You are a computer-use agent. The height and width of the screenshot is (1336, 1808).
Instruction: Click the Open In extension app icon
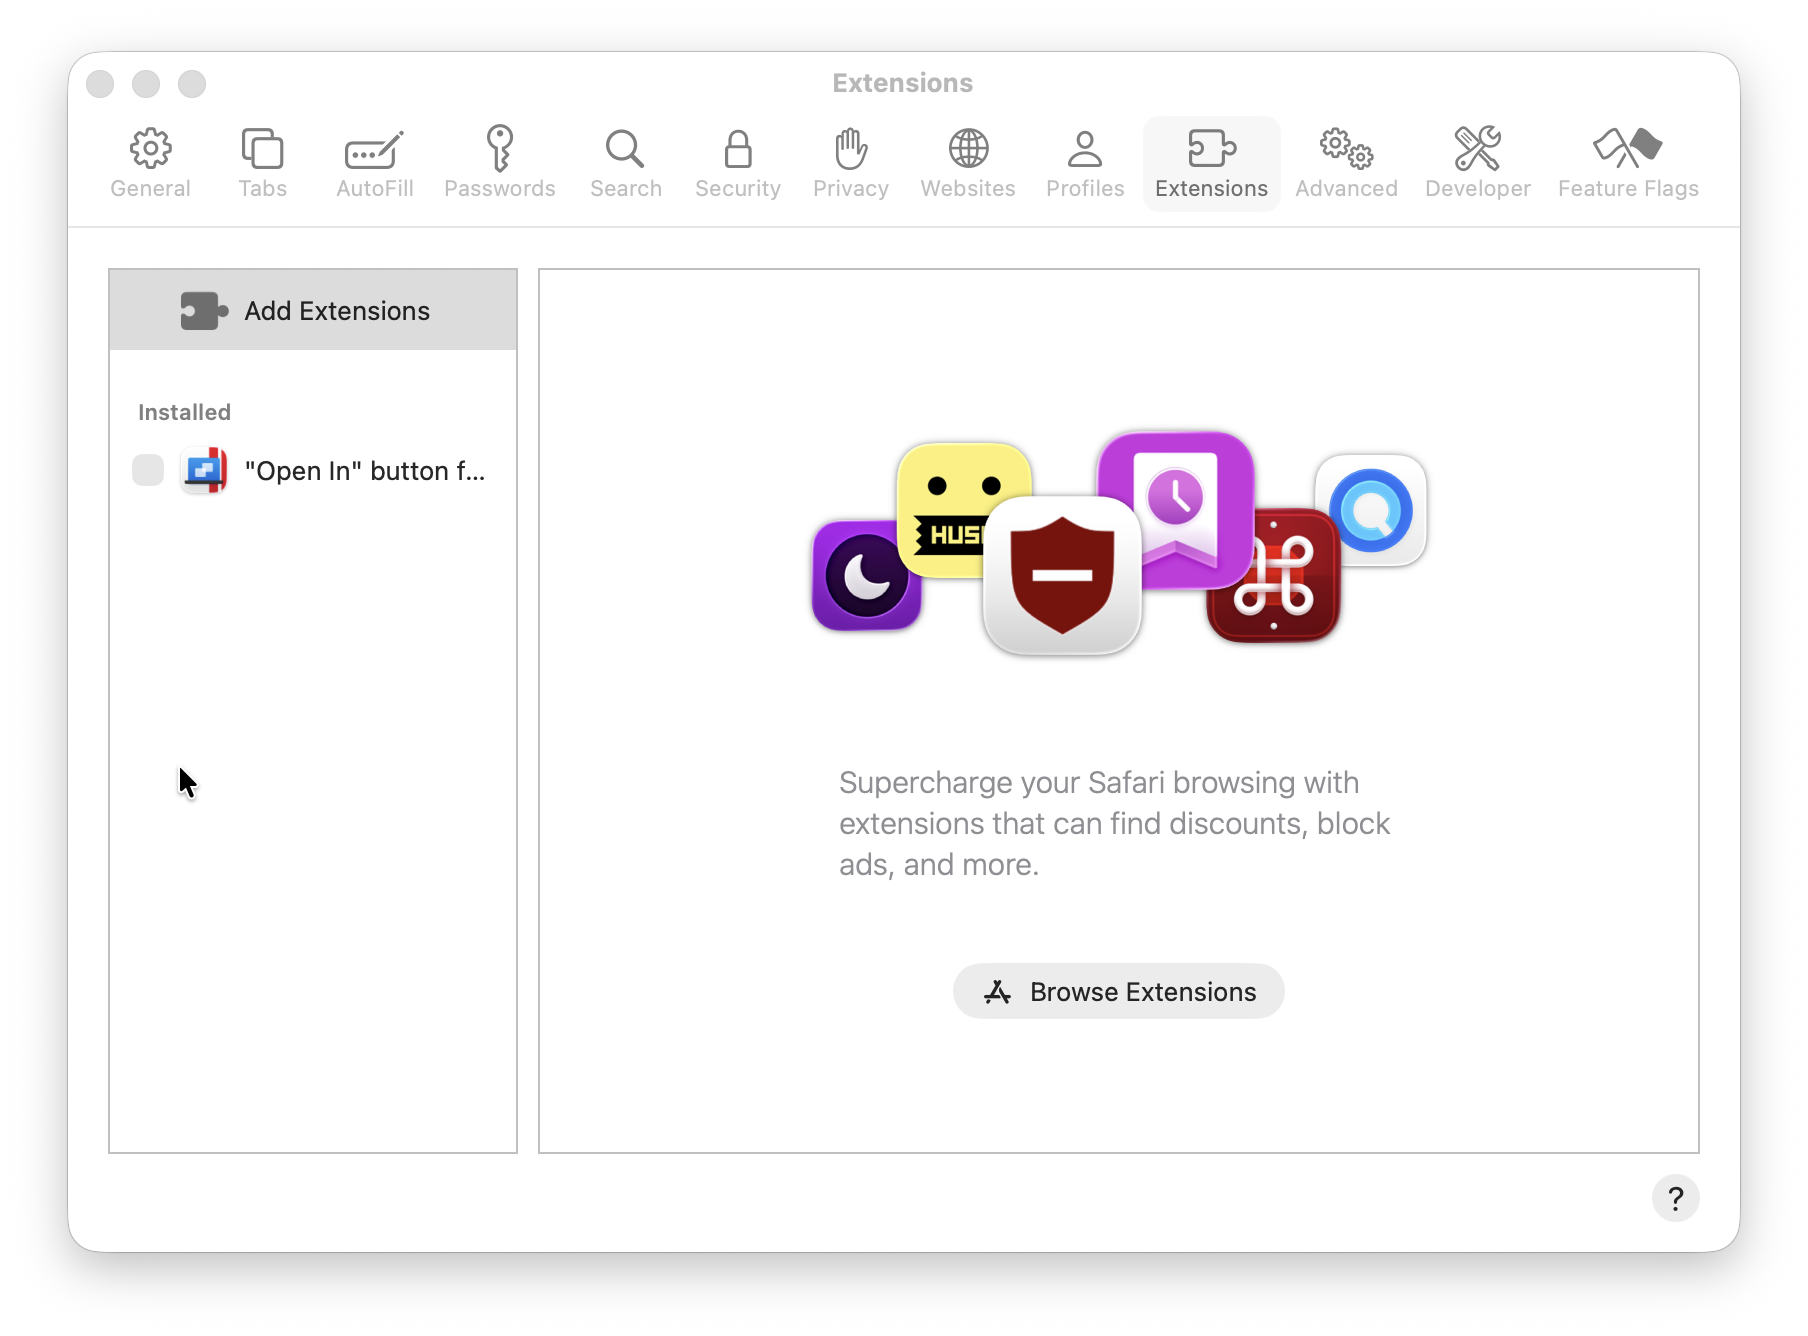click(205, 469)
